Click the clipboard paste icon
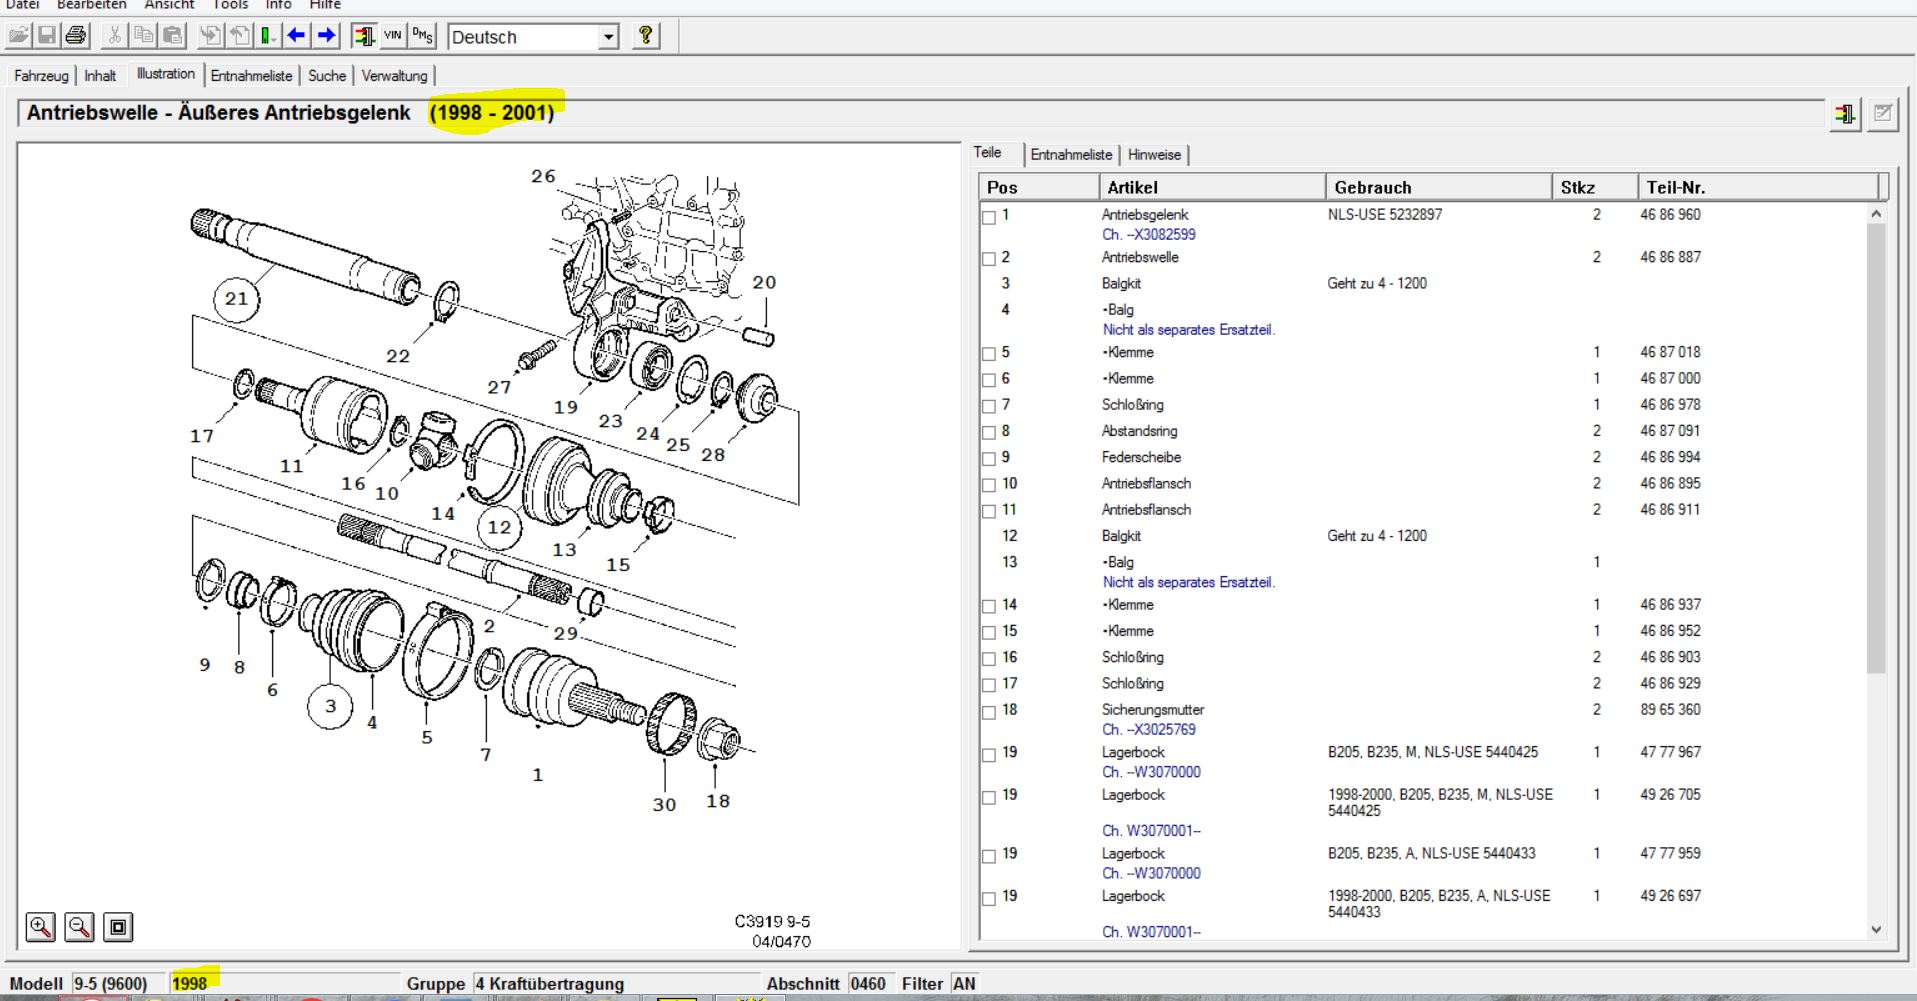Viewport: 1917px width, 1001px height. (x=172, y=36)
